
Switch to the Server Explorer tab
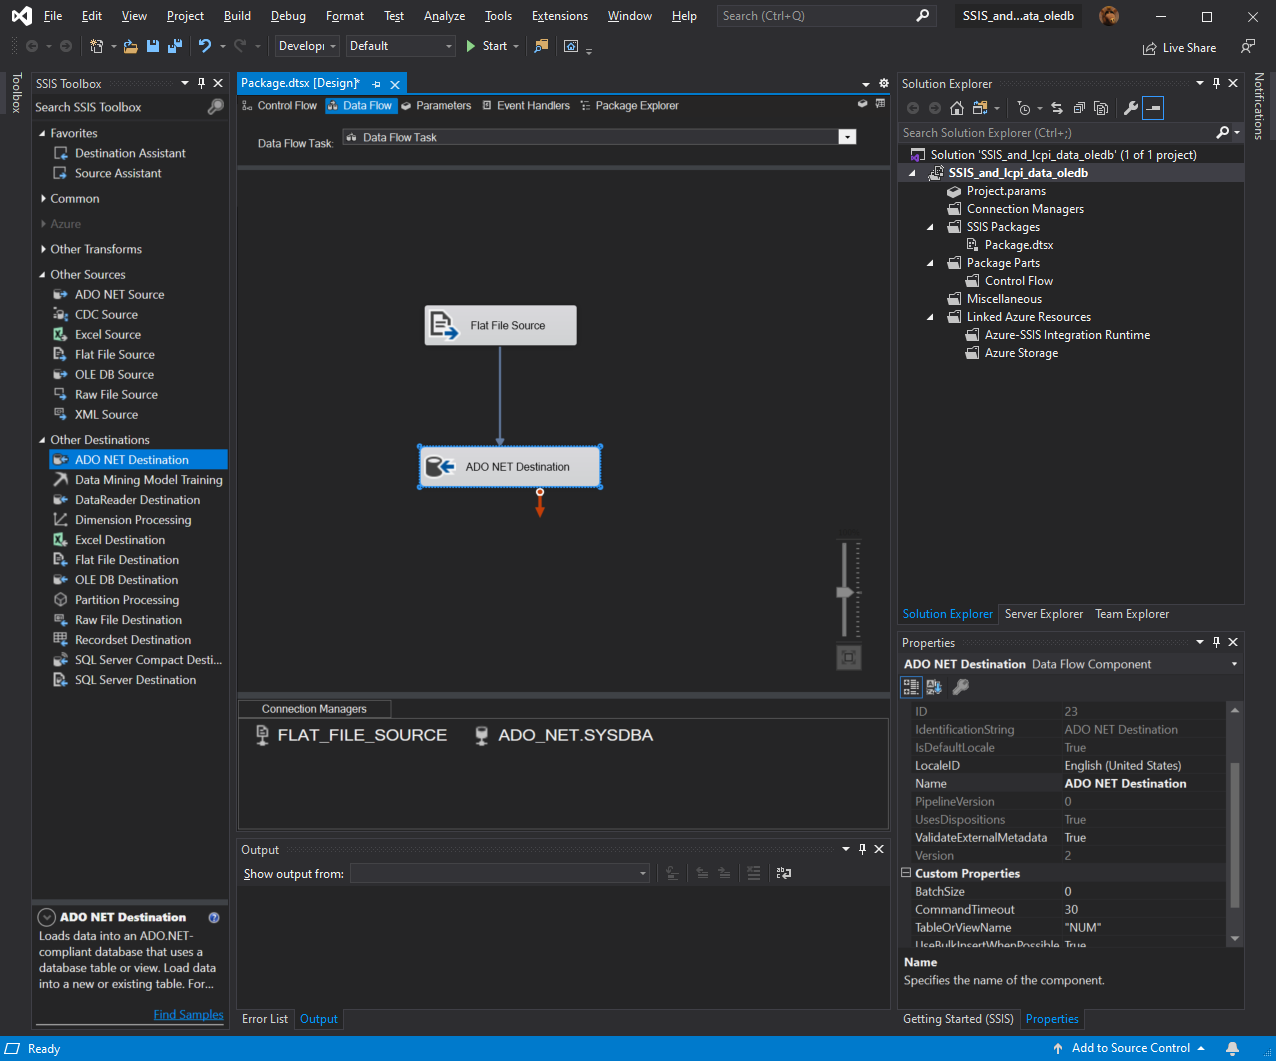pos(1043,614)
